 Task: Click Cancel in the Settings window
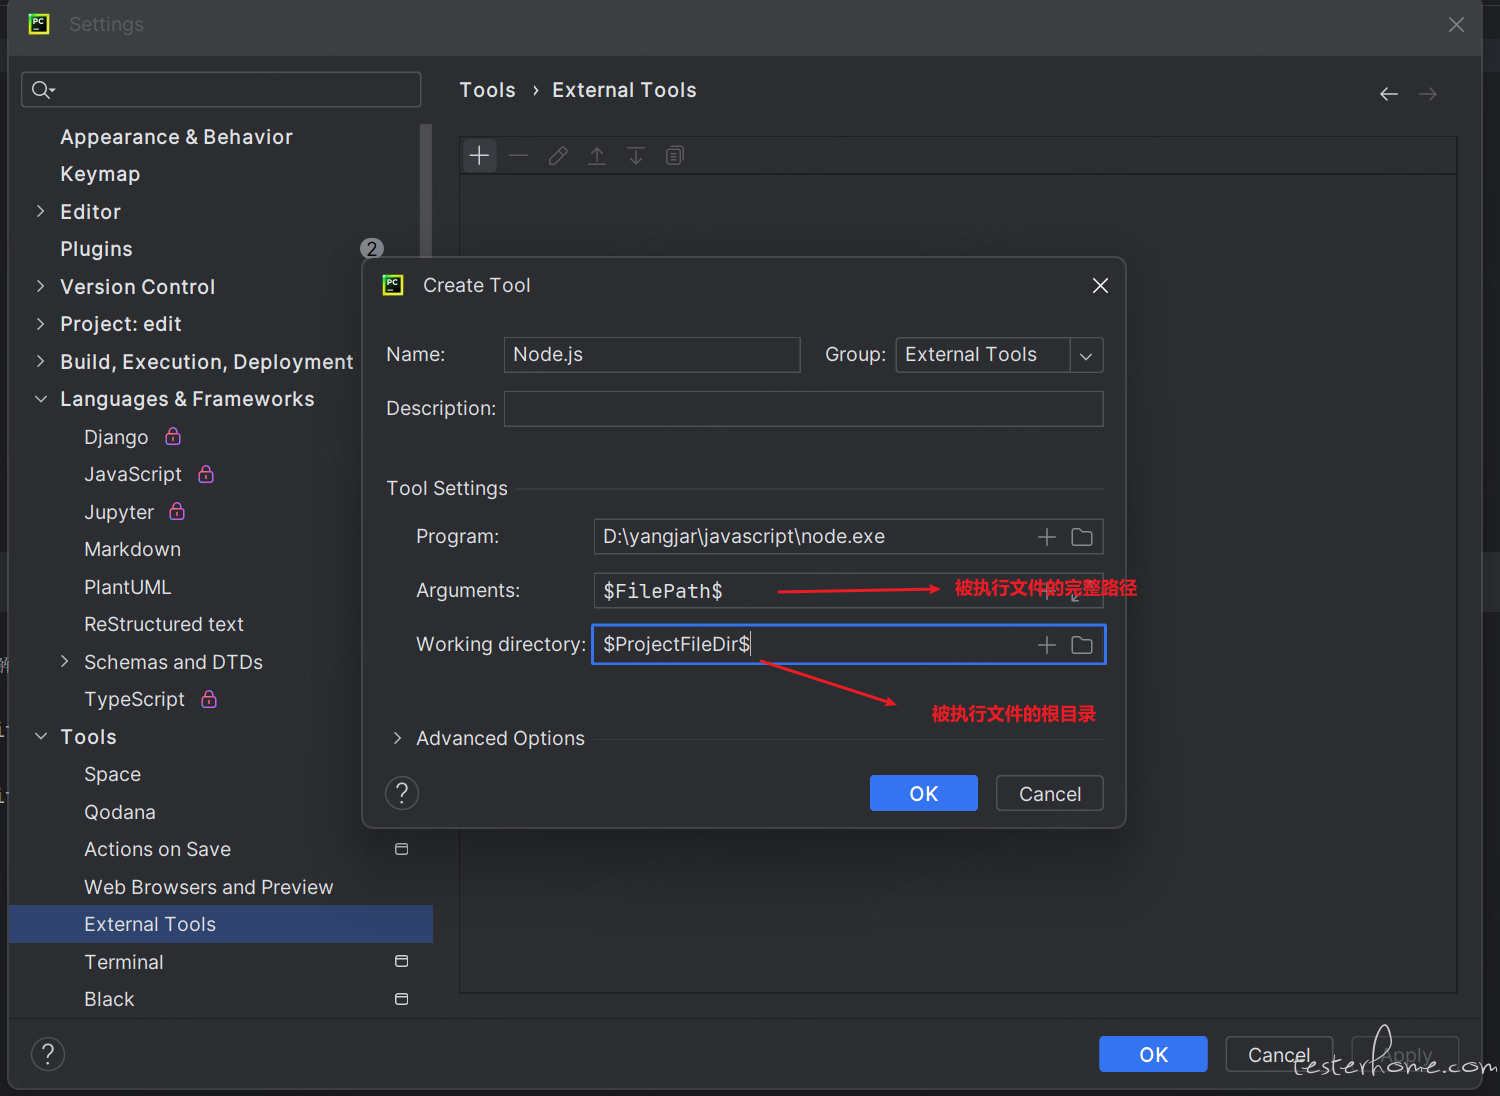coord(1279,1054)
